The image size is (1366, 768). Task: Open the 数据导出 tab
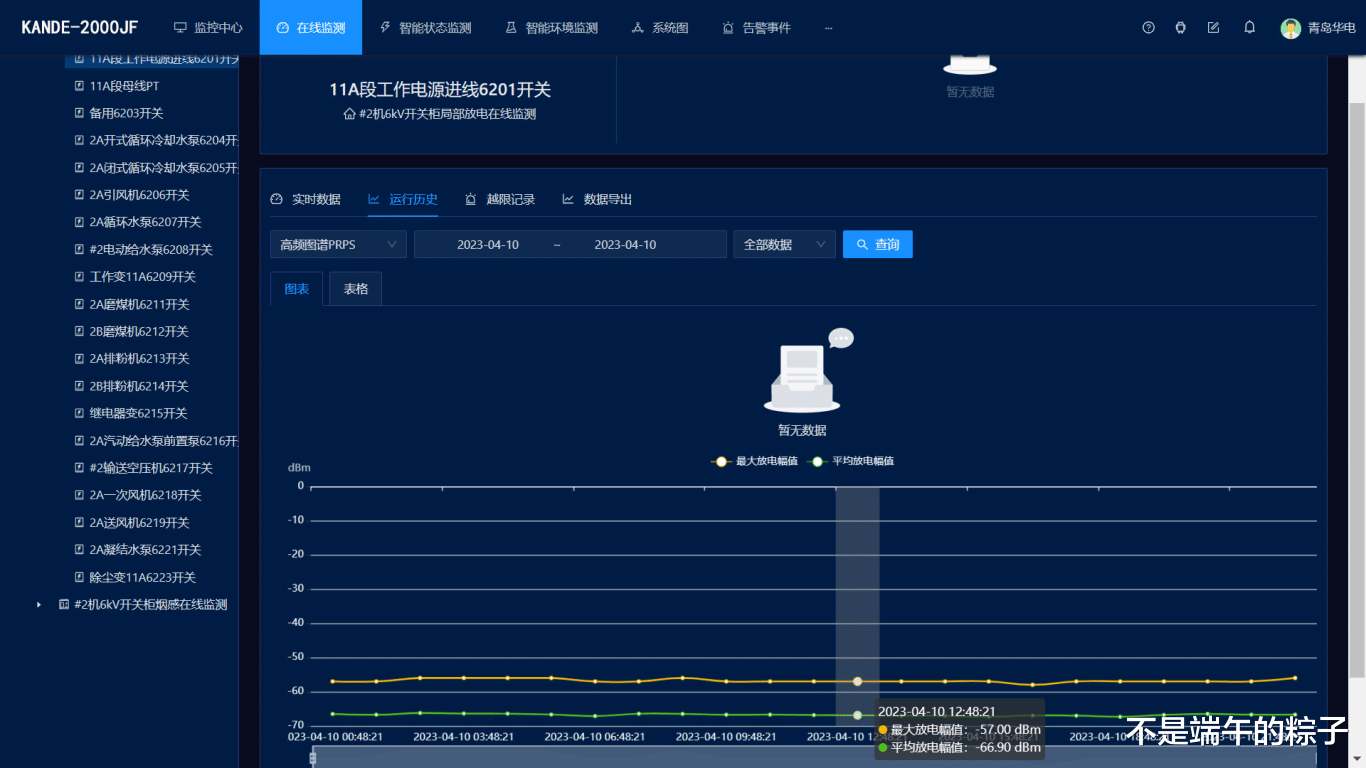click(x=597, y=200)
